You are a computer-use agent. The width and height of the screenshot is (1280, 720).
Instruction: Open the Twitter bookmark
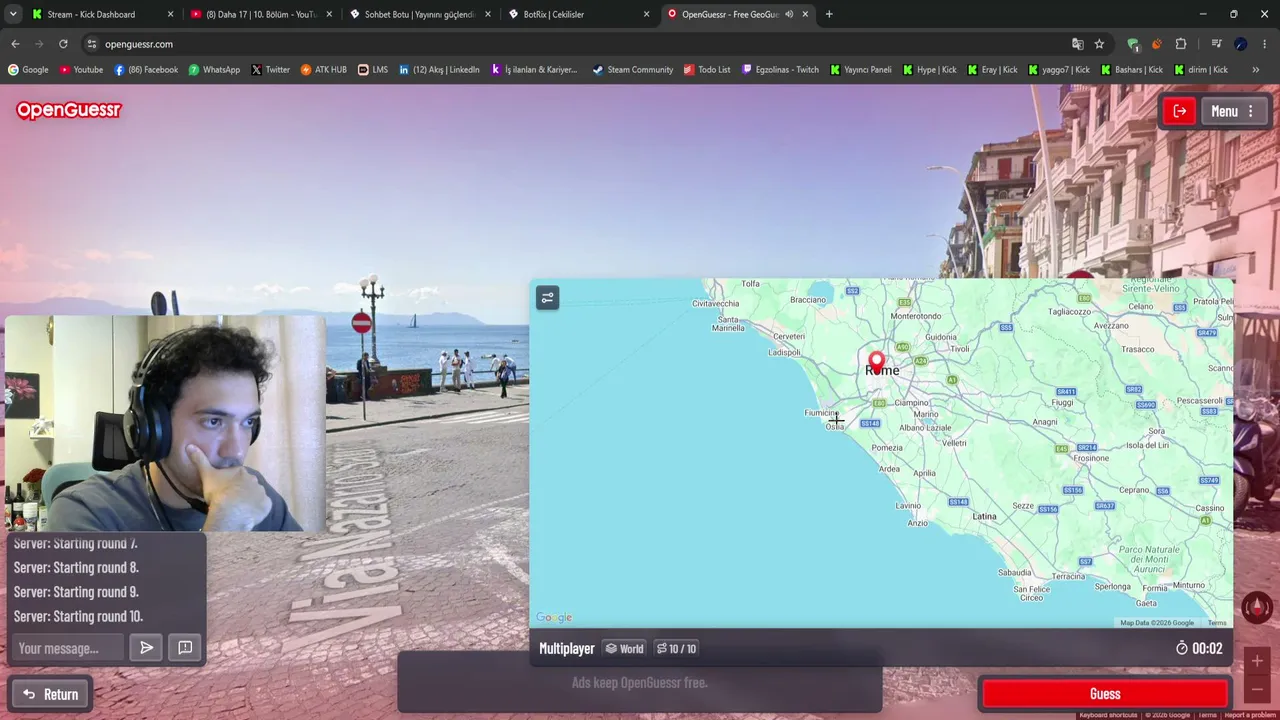click(270, 70)
